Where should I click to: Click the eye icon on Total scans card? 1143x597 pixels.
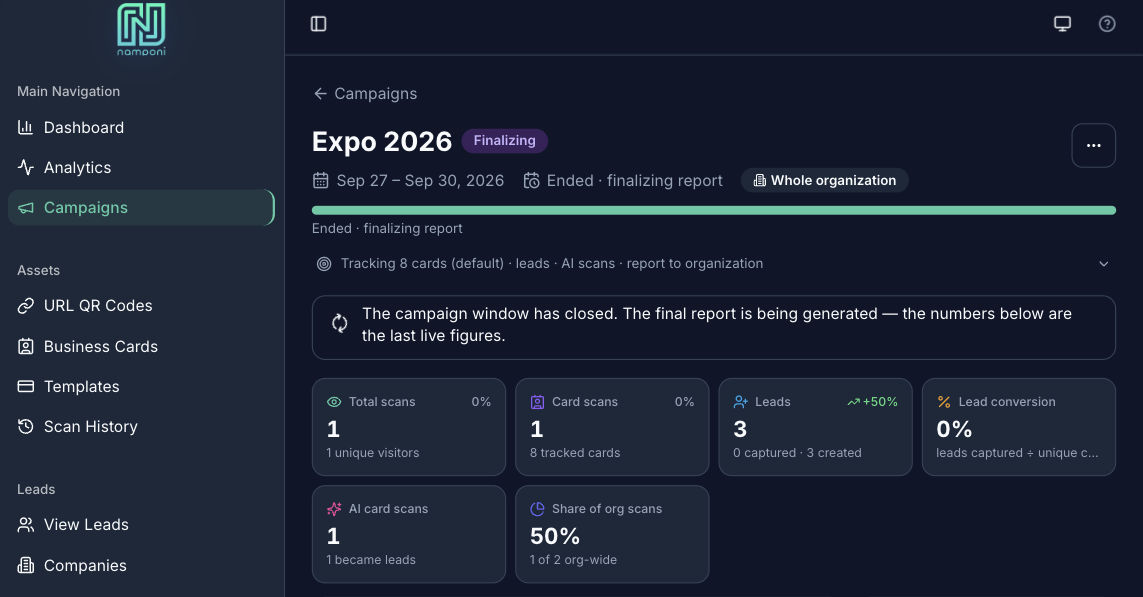(334, 402)
